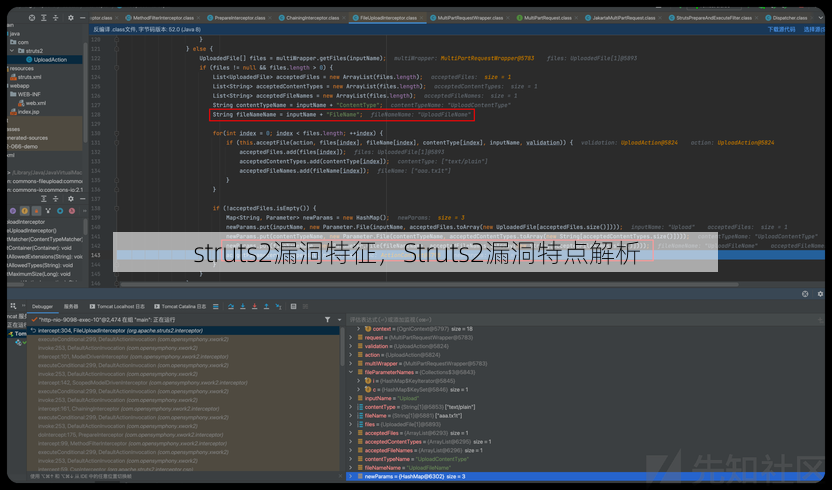Click the Project panel settings gear icon
832x490 pixels.
pyautogui.click(x=71, y=18)
